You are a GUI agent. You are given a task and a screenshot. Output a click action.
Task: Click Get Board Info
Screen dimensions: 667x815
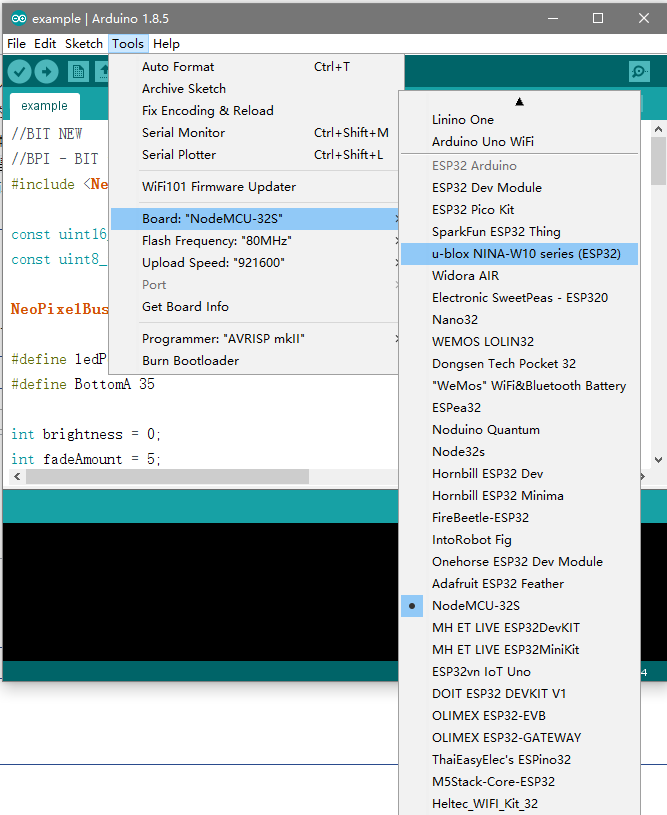(185, 307)
